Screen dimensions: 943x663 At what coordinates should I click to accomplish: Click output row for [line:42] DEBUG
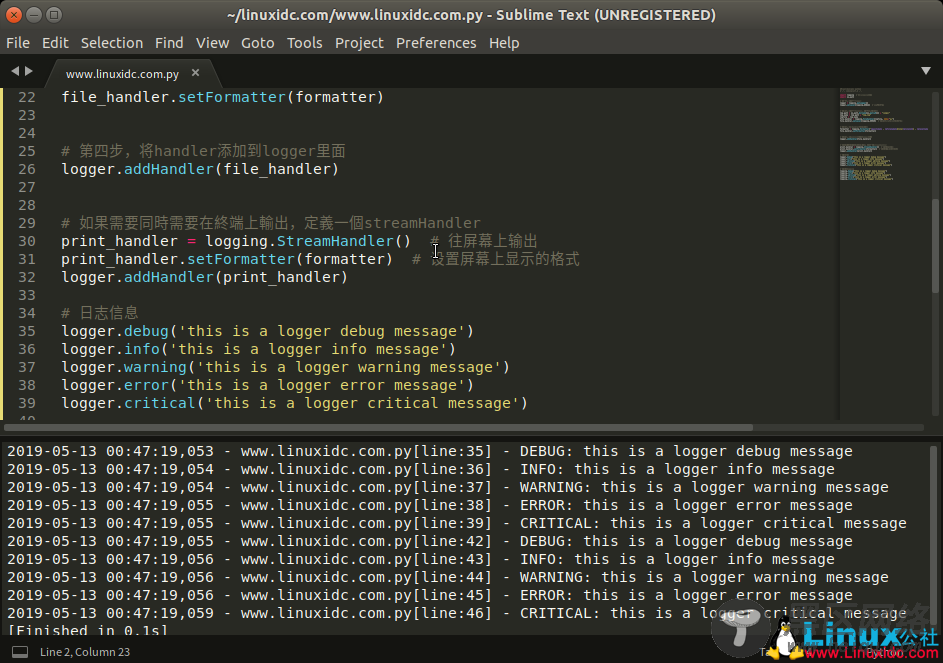[x=429, y=541]
